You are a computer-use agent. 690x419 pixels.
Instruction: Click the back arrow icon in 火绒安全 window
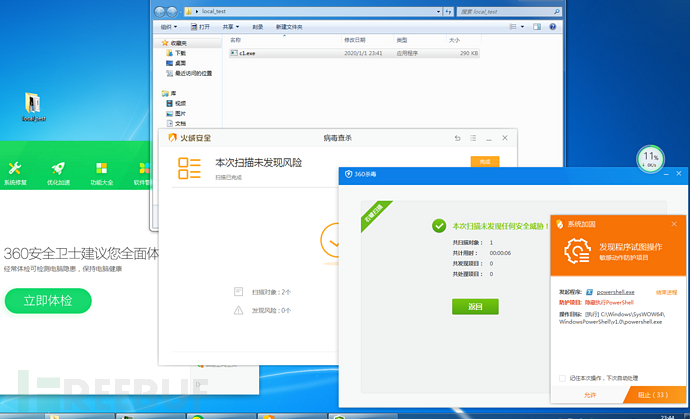click(x=458, y=138)
